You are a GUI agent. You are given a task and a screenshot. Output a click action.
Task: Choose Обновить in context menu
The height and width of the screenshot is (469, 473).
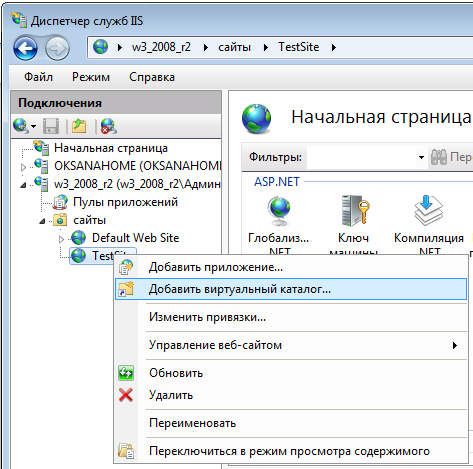[x=291, y=373]
